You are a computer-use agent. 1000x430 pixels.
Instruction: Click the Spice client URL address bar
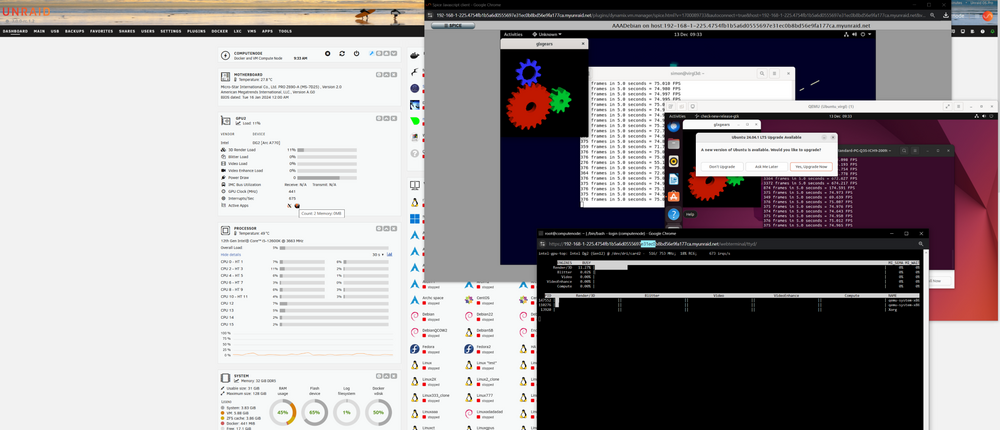click(689, 15)
